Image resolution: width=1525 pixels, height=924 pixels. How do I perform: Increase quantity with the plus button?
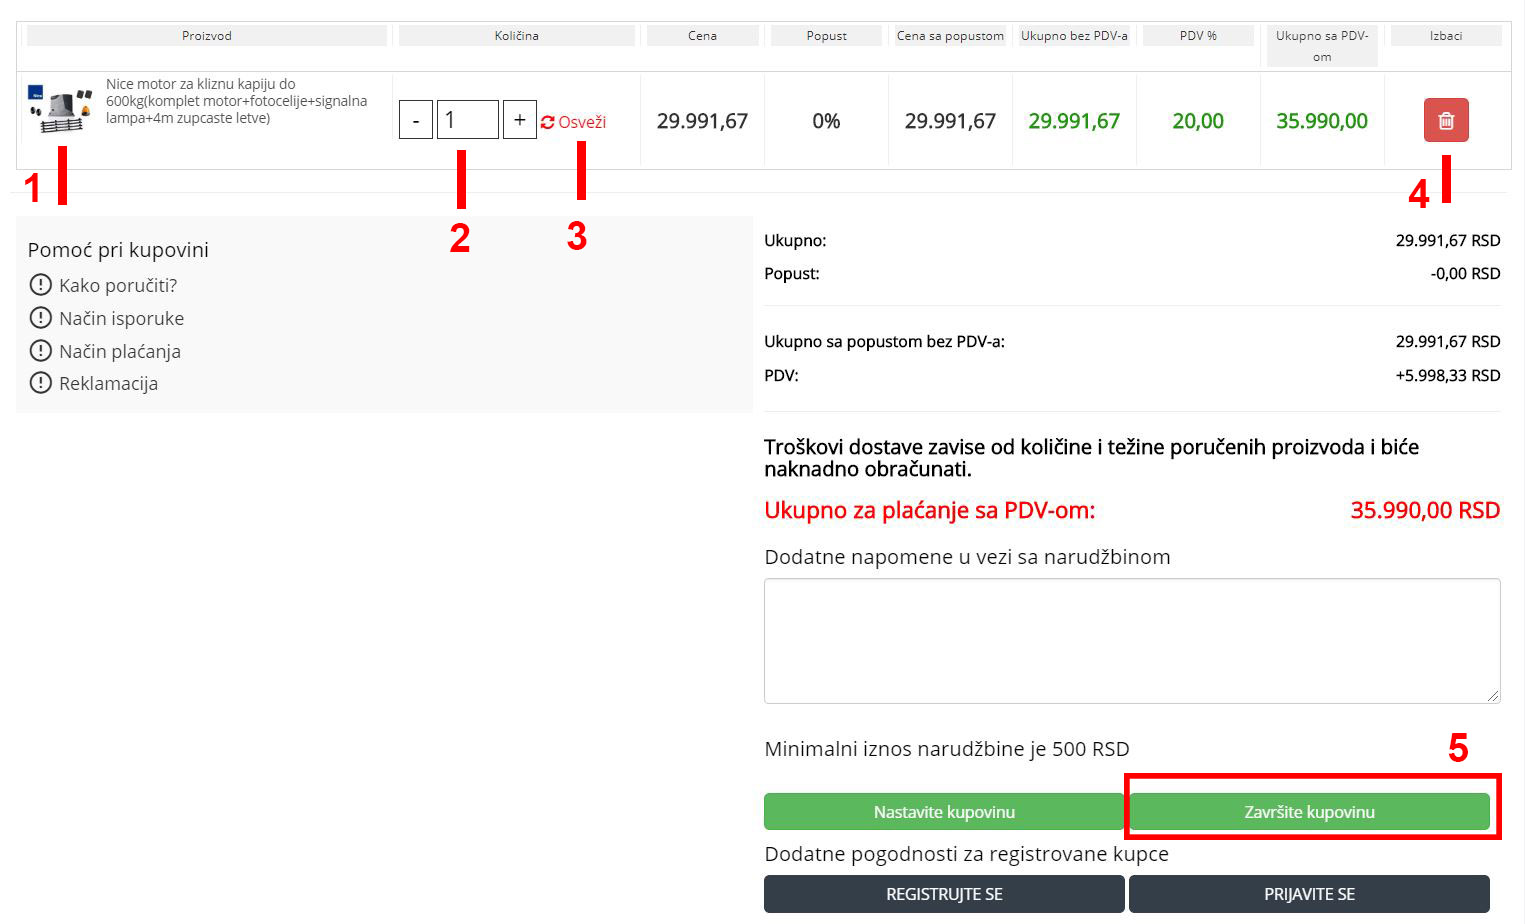519,120
